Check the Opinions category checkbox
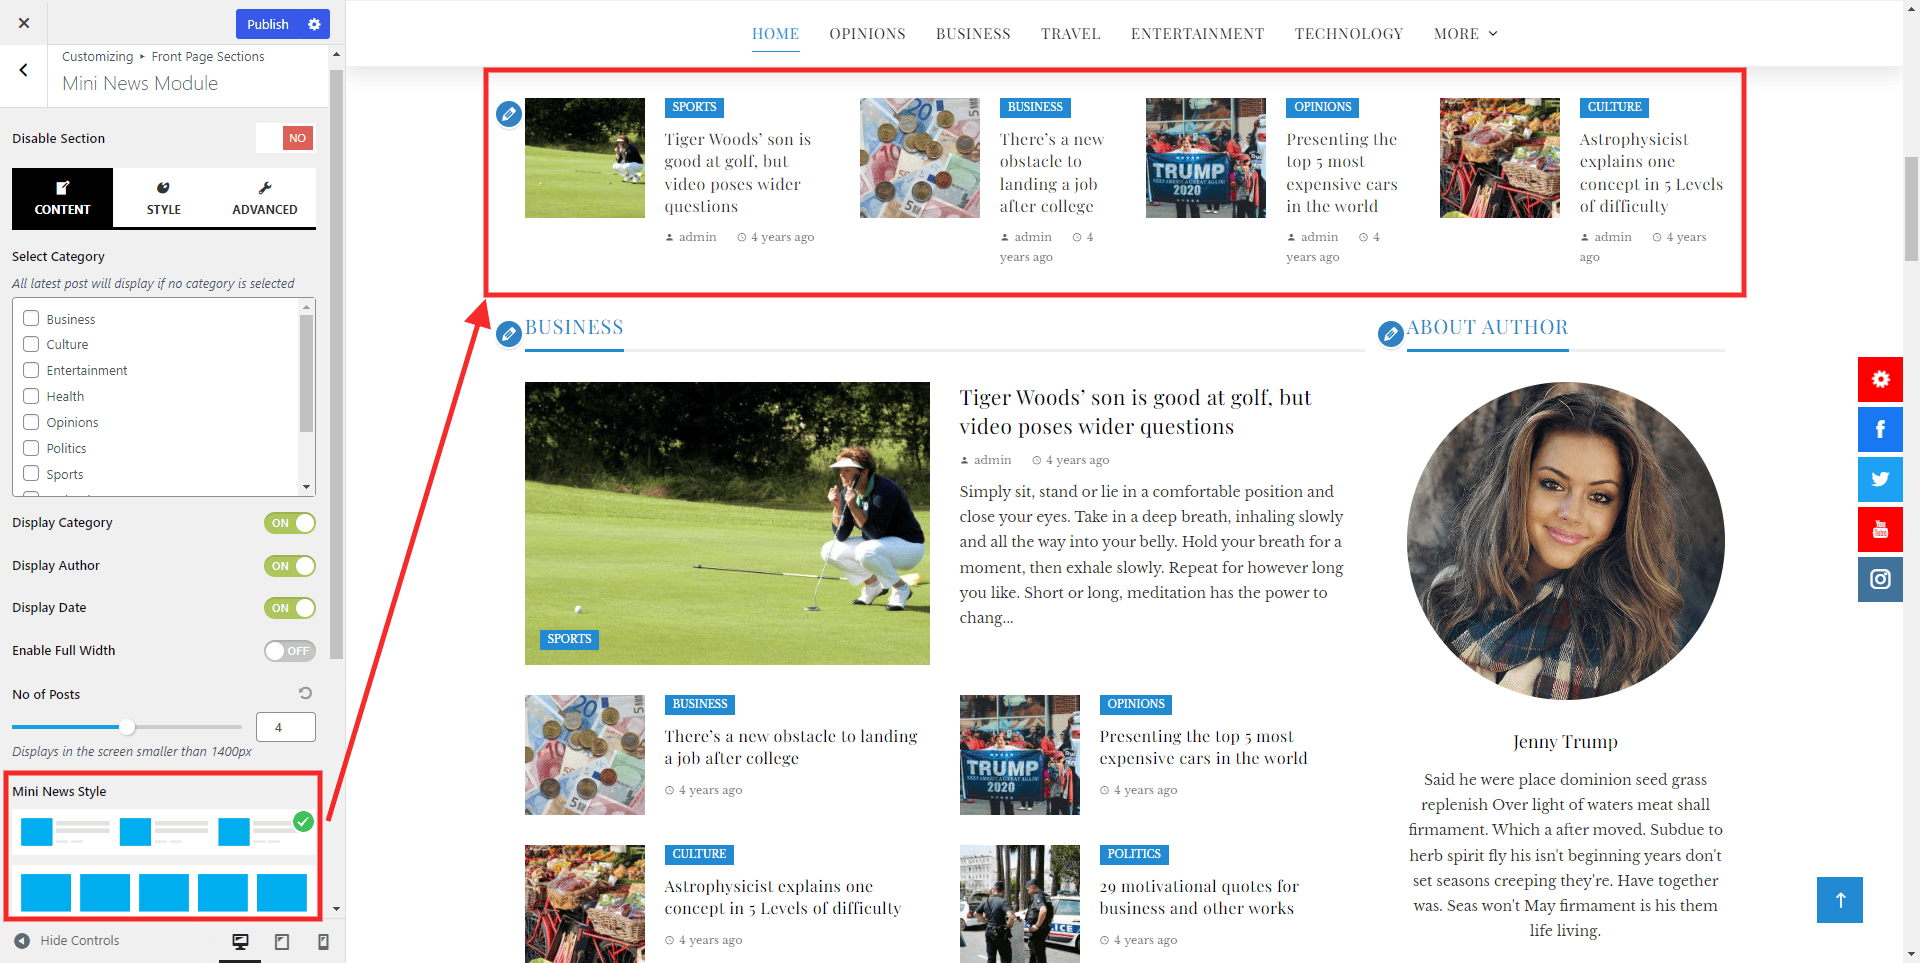The width and height of the screenshot is (1920, 963). click(x=31, y=422)
